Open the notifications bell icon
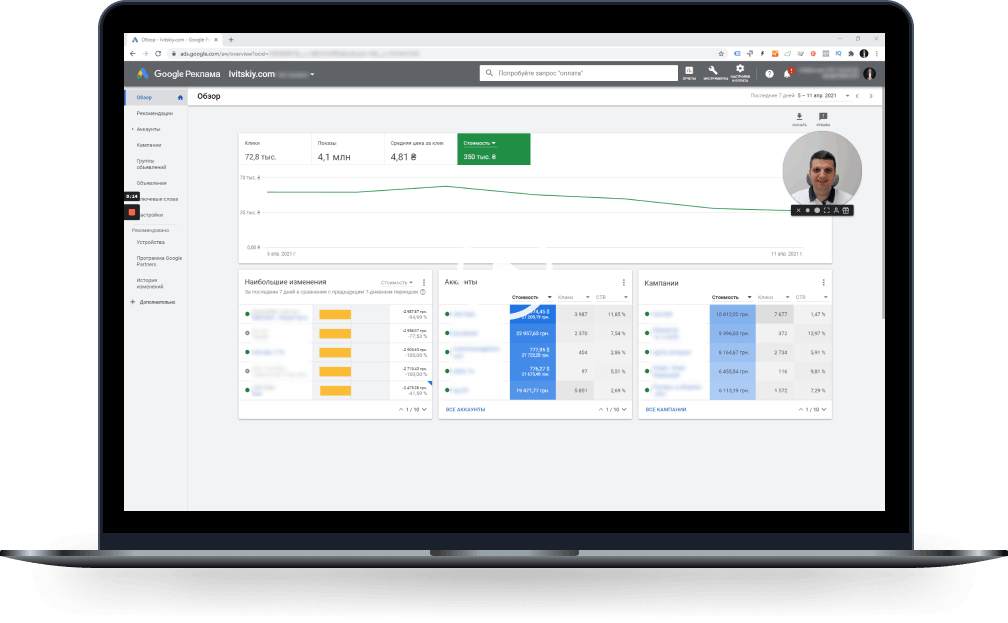The image size is (1008, 623). [787, 73]
